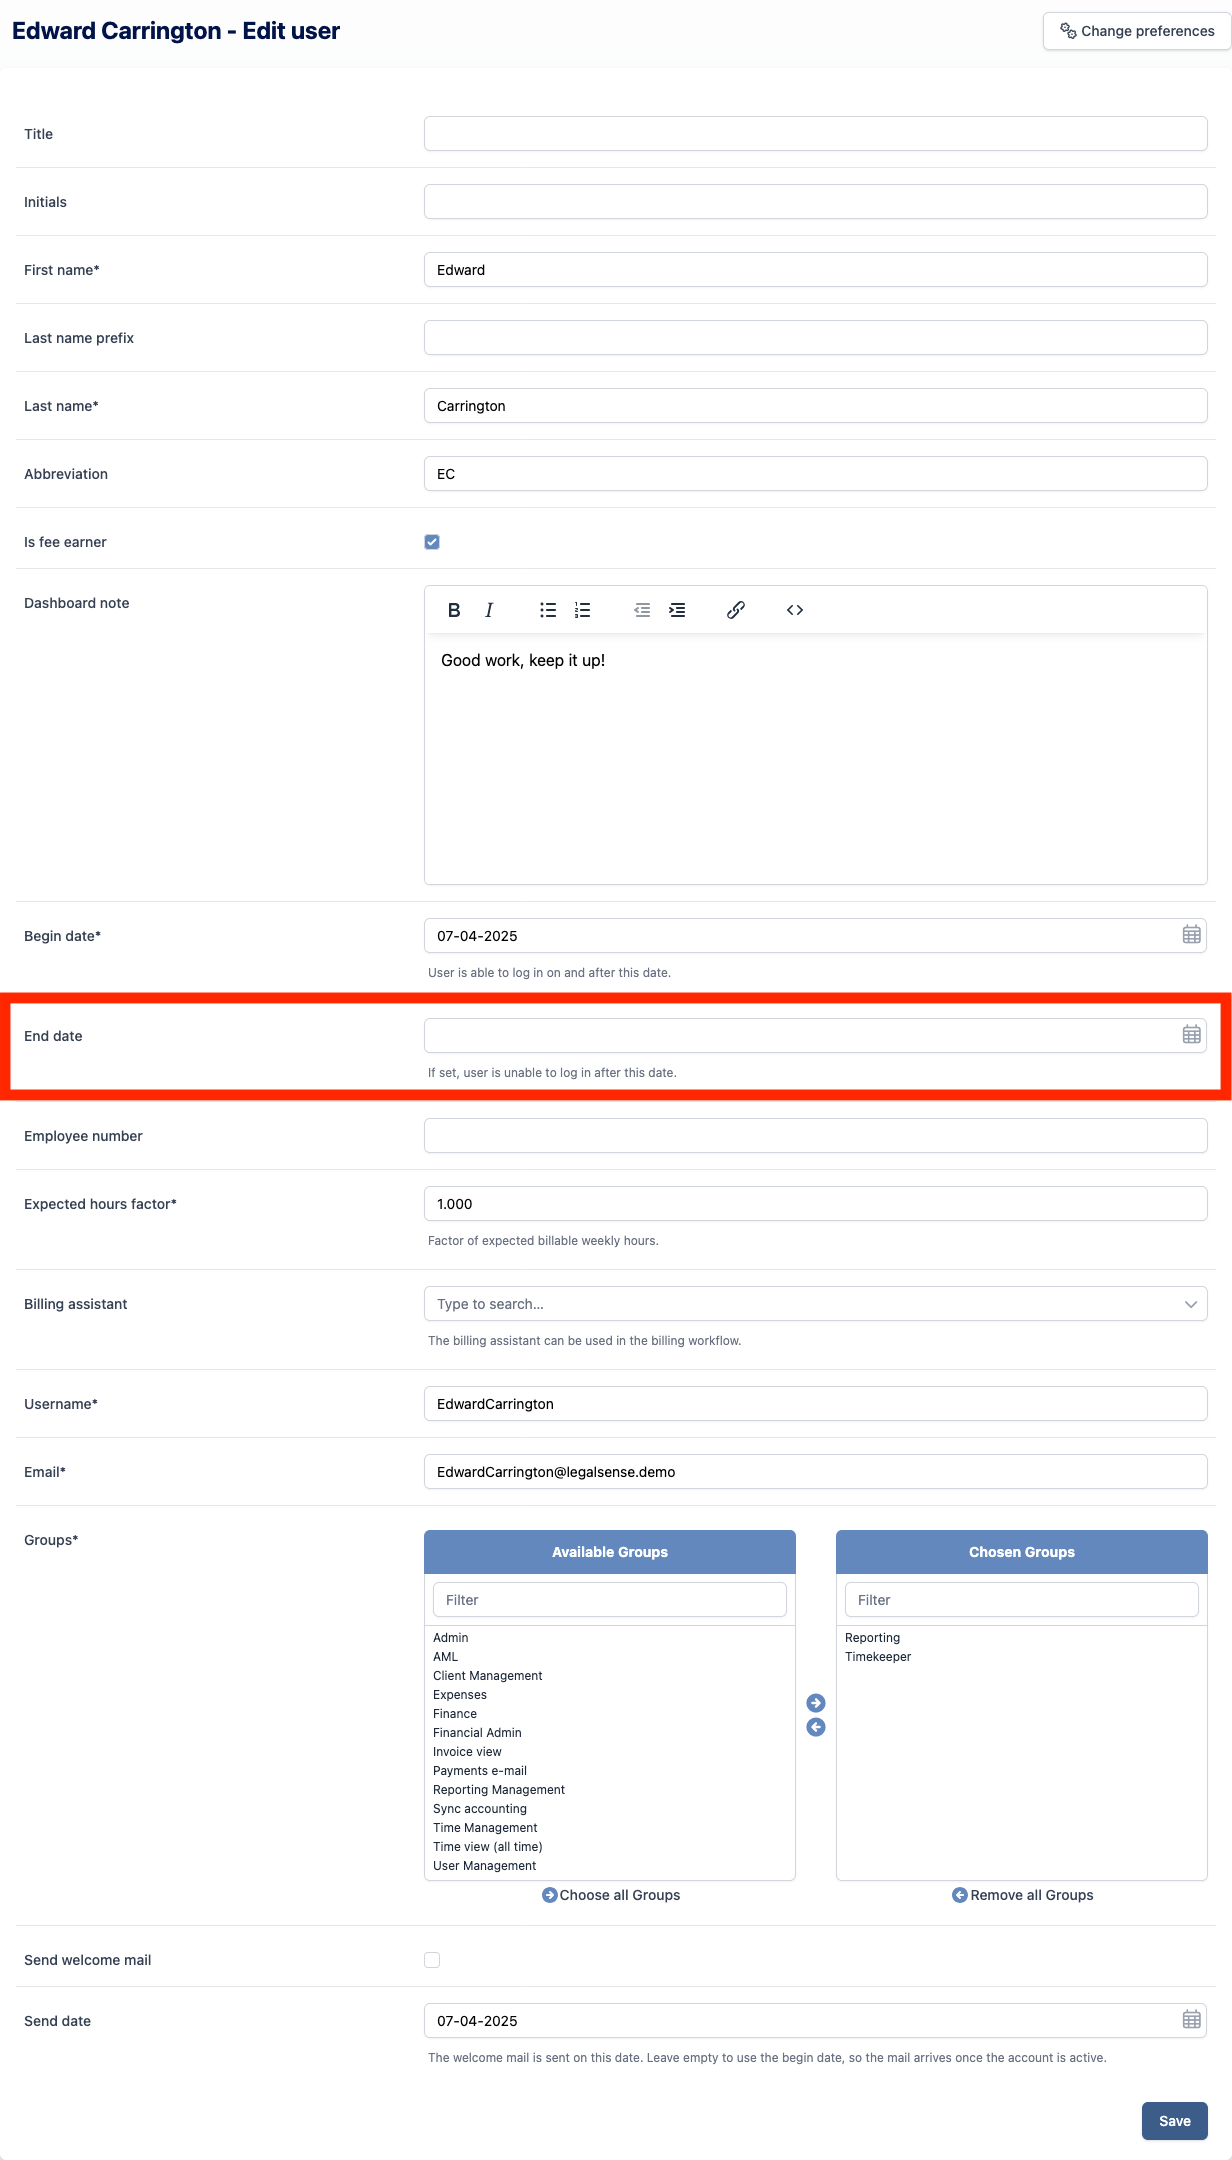Edit the Username field

[x=816, y=1404]
